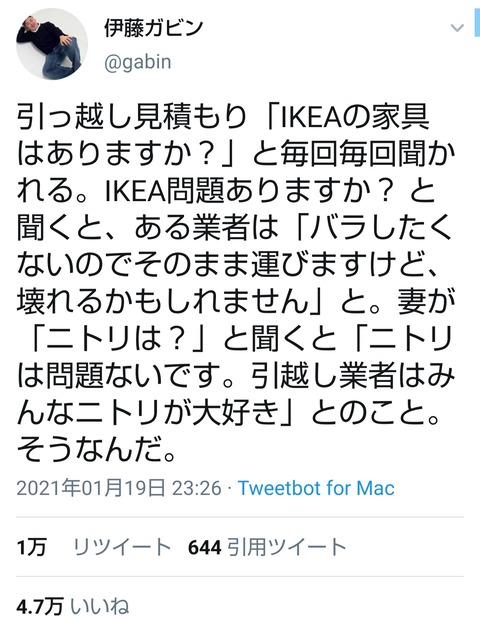Click the tweet line starting 引っ越し見積もり
Image resolution: width=480 pixels, height=621 pixels.
point(223,118)
